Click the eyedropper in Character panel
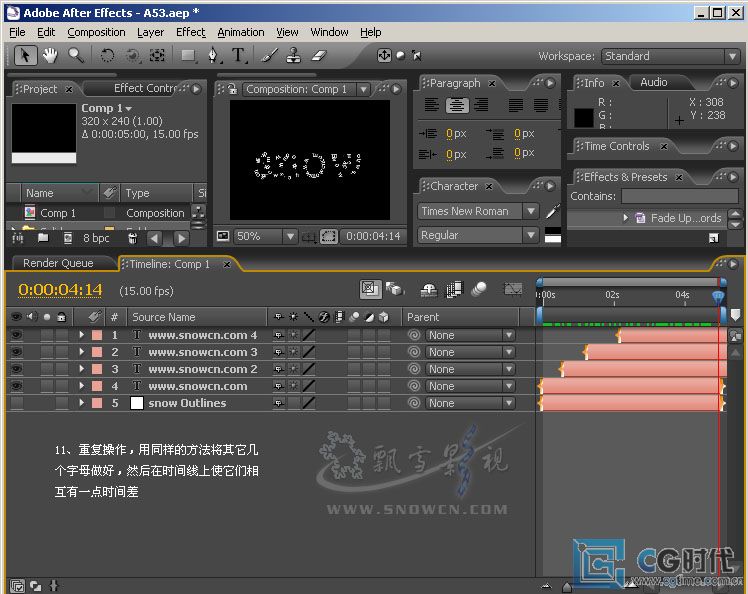This screenshot has width=748, height=594. [552, 211]
